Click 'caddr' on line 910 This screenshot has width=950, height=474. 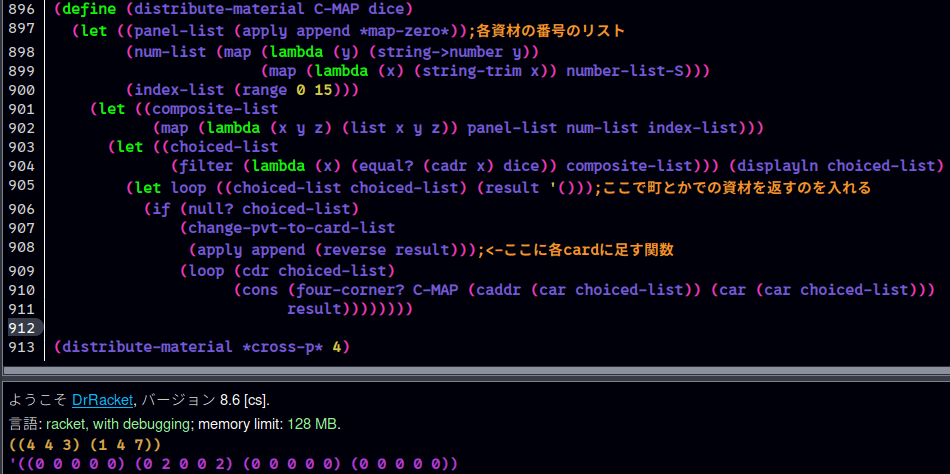(499, 290)
